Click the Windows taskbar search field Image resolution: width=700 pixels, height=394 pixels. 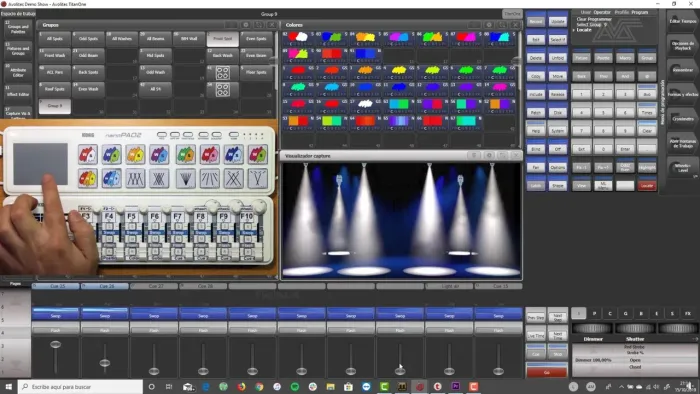[x=80, y=386]
